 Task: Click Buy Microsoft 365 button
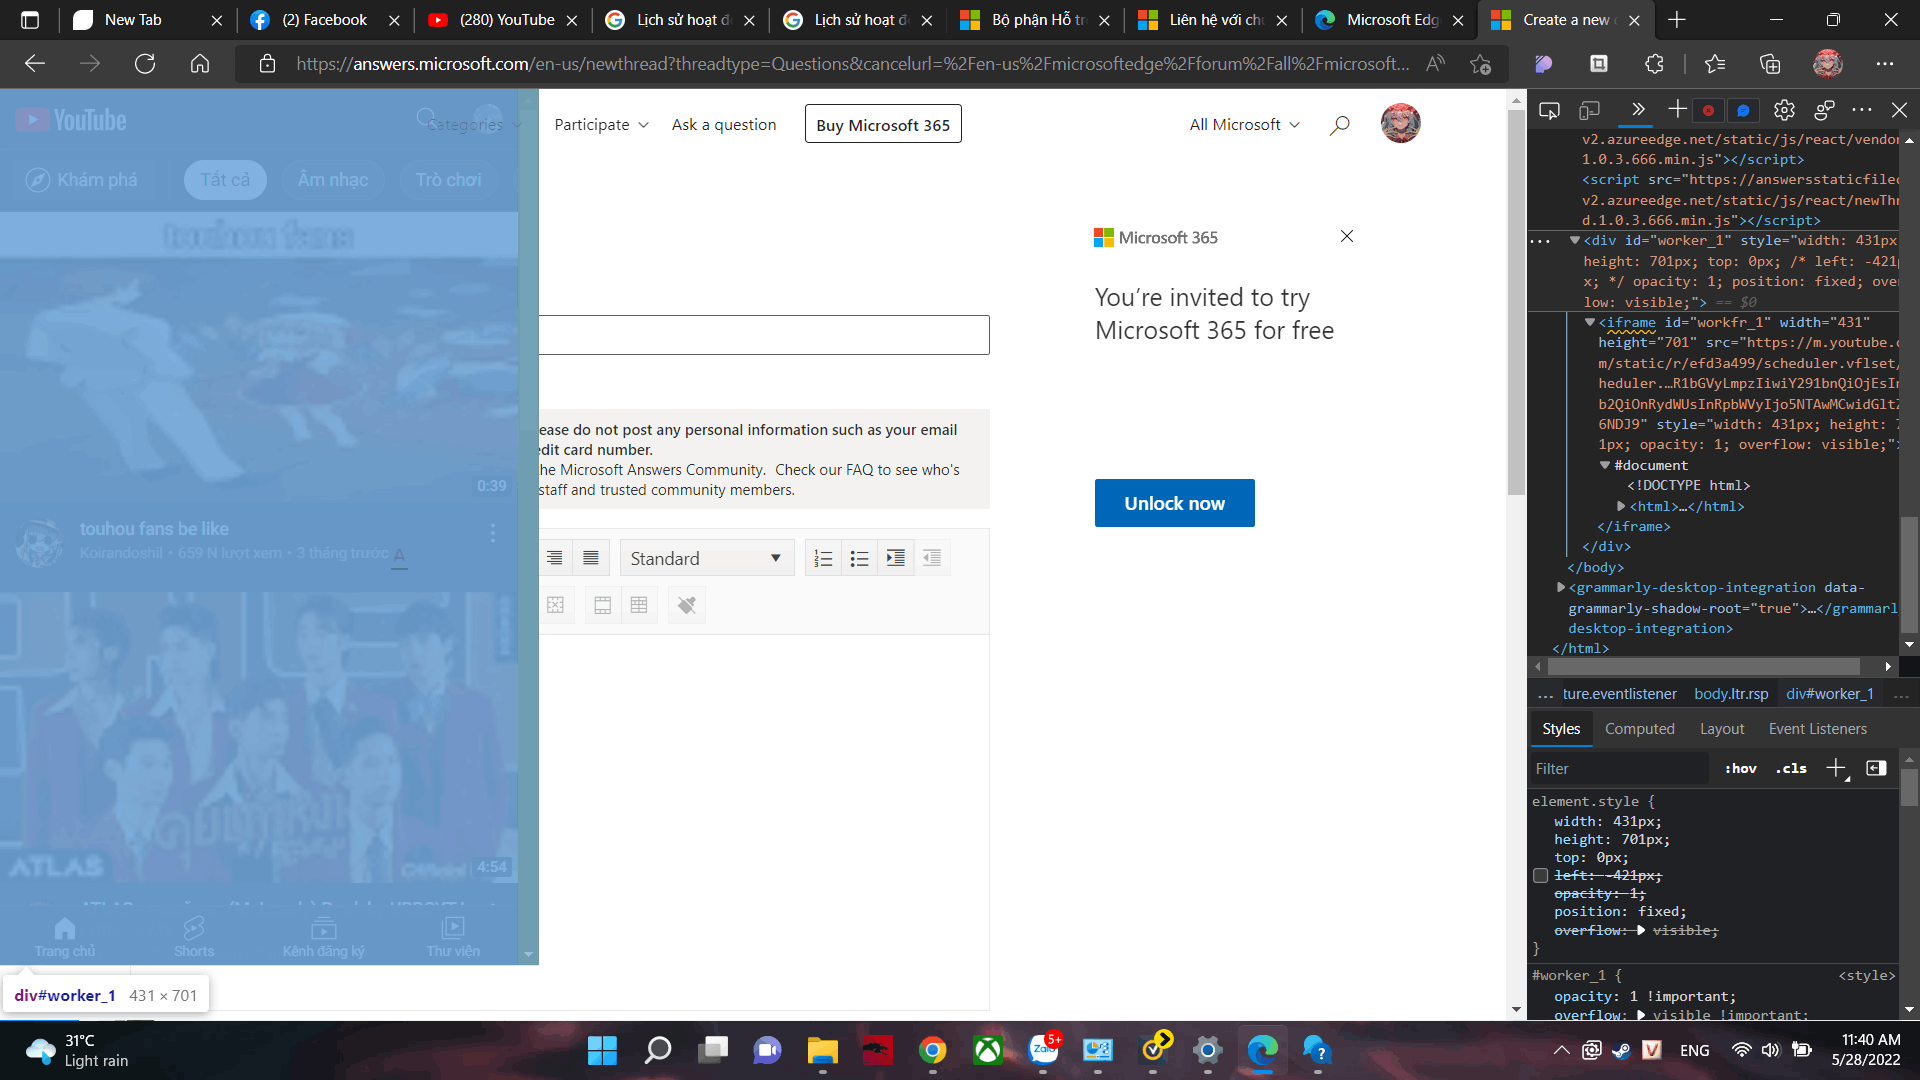pos(882,125)
